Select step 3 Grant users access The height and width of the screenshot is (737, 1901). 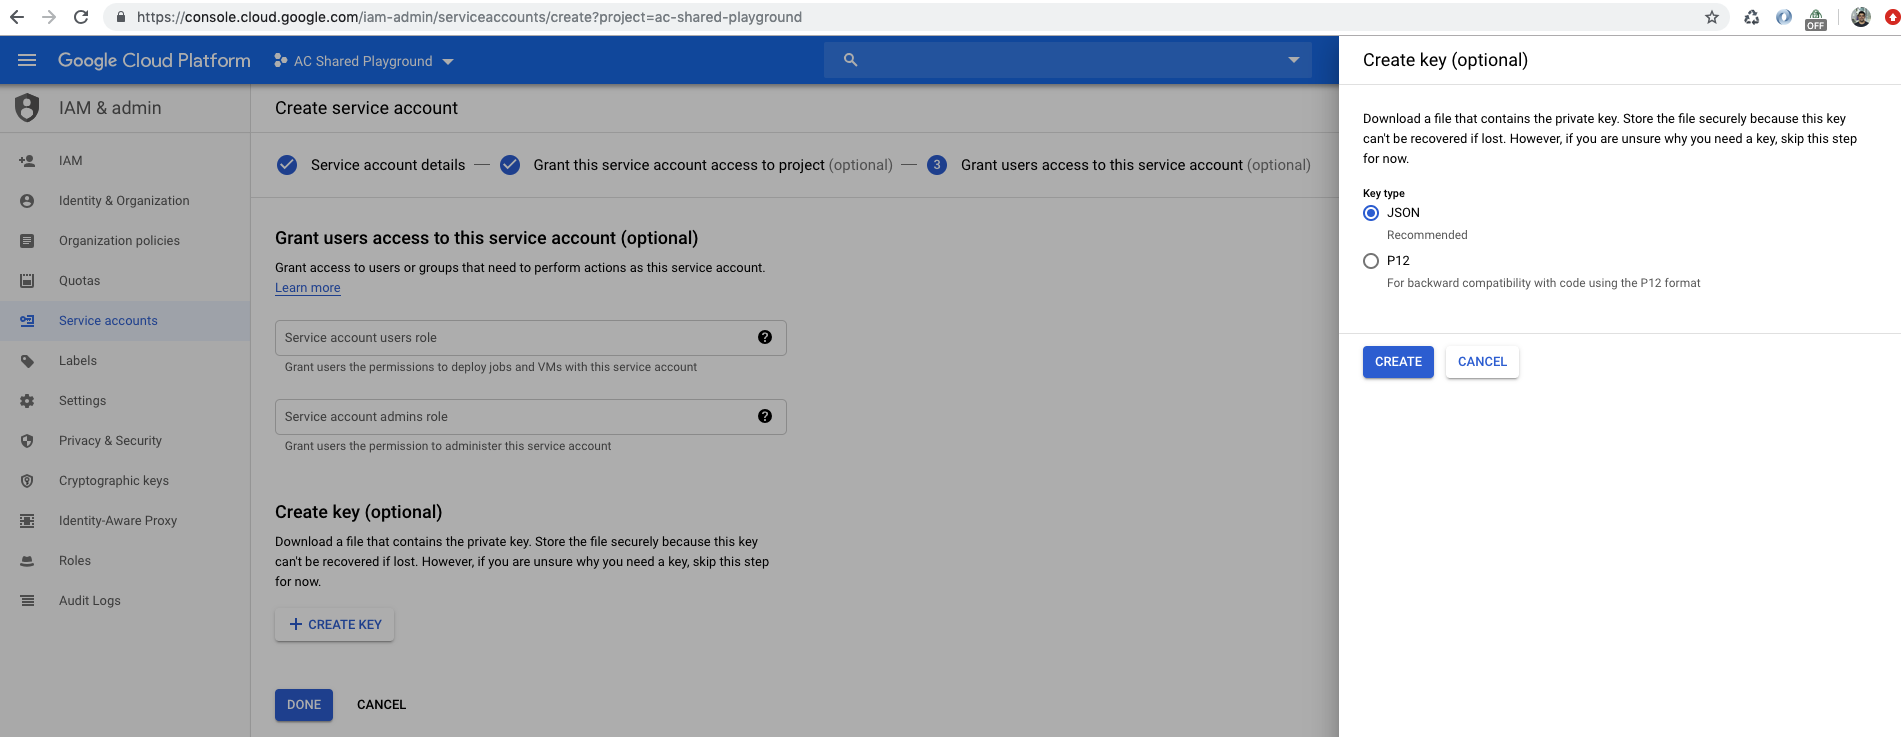pos(1118,165)
